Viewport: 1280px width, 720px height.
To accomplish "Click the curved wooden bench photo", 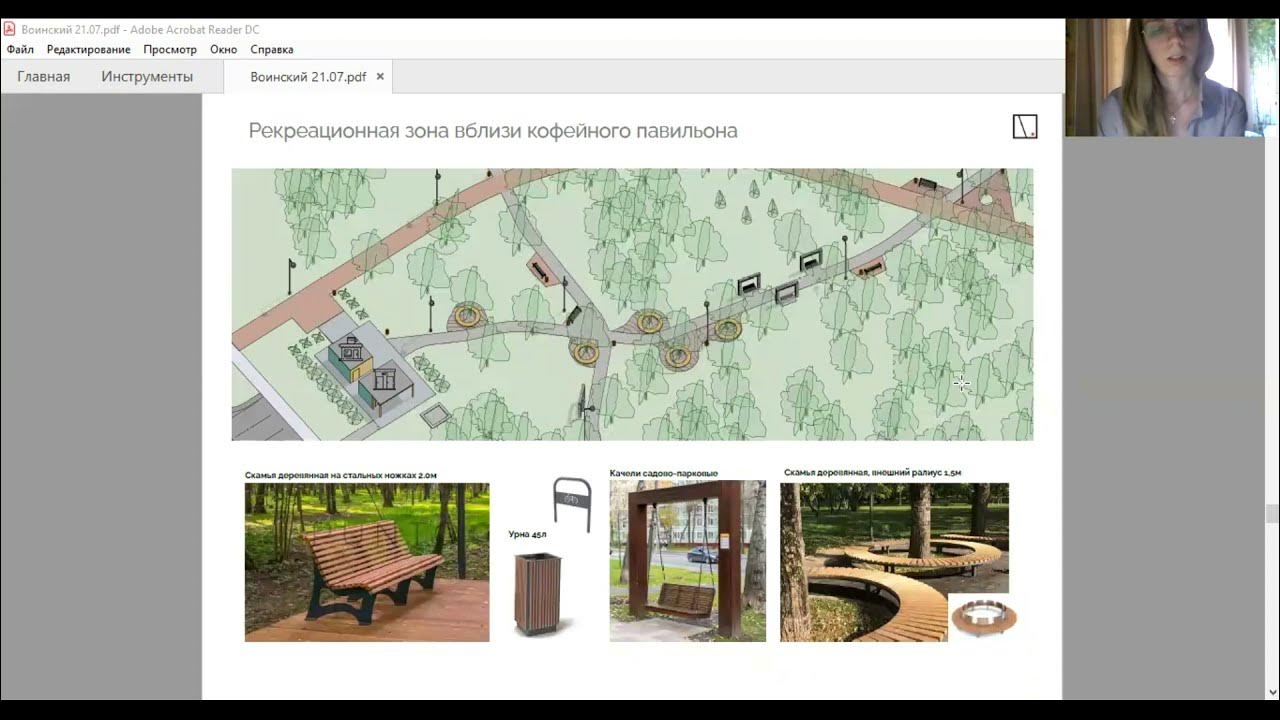I will click(x=894, y=562).
